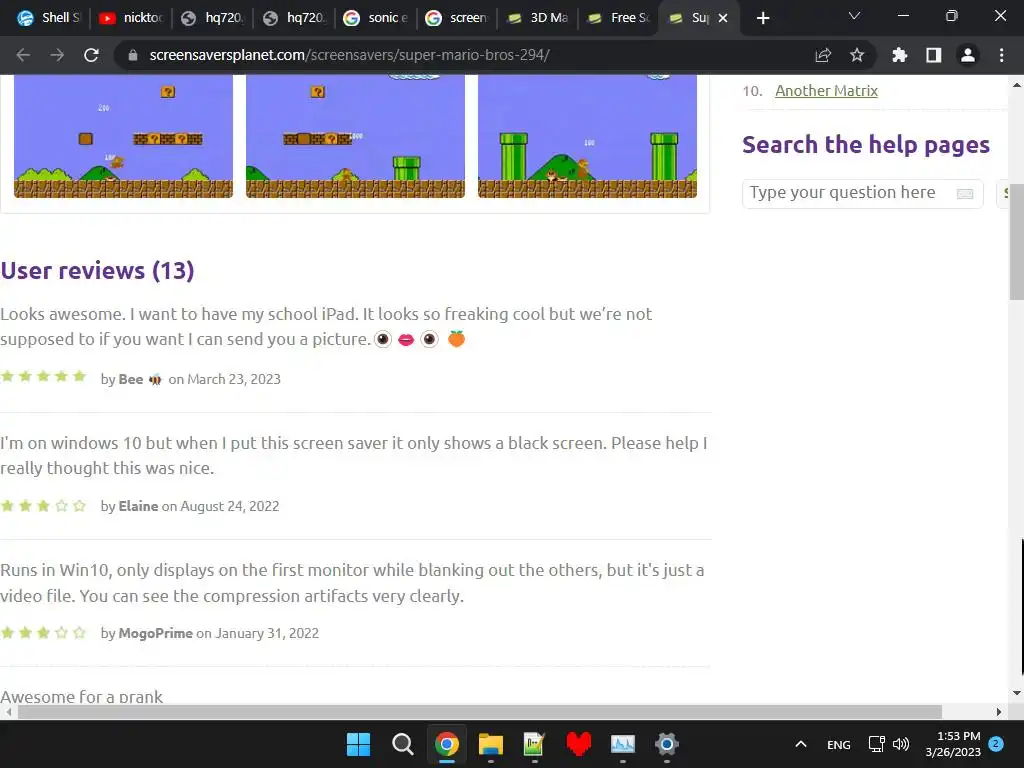Open the browser side panel
This screenshot has width=1024, height=768.
click(934, 55)
